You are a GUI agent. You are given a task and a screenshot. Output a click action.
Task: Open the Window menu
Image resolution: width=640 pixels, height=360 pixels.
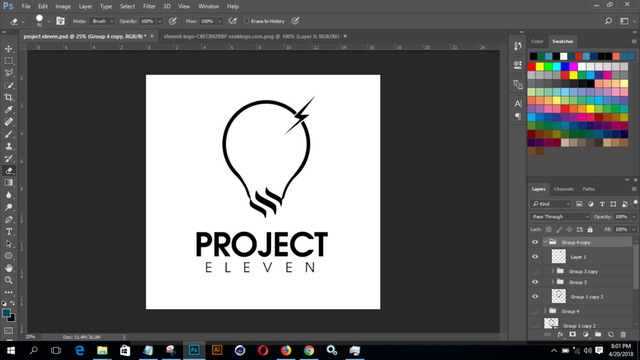click(209, 7)
